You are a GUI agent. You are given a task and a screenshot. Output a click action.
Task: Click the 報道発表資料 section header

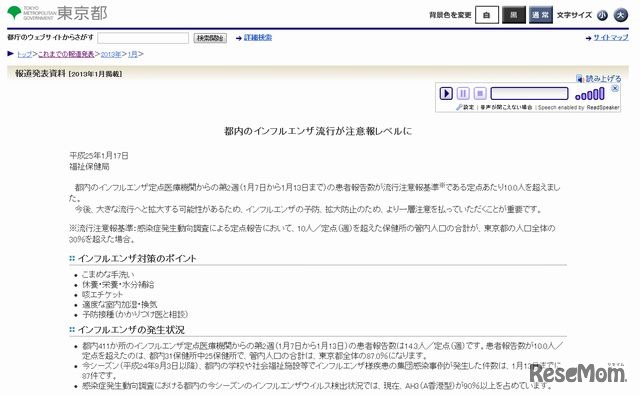coord(40,73)
